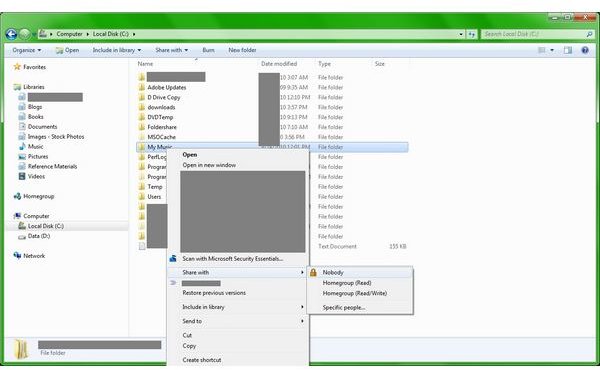Select Images - Stock Photos library
Viewport: 600px width, 370px height.
pyautogui.click(x=56, y=137)
